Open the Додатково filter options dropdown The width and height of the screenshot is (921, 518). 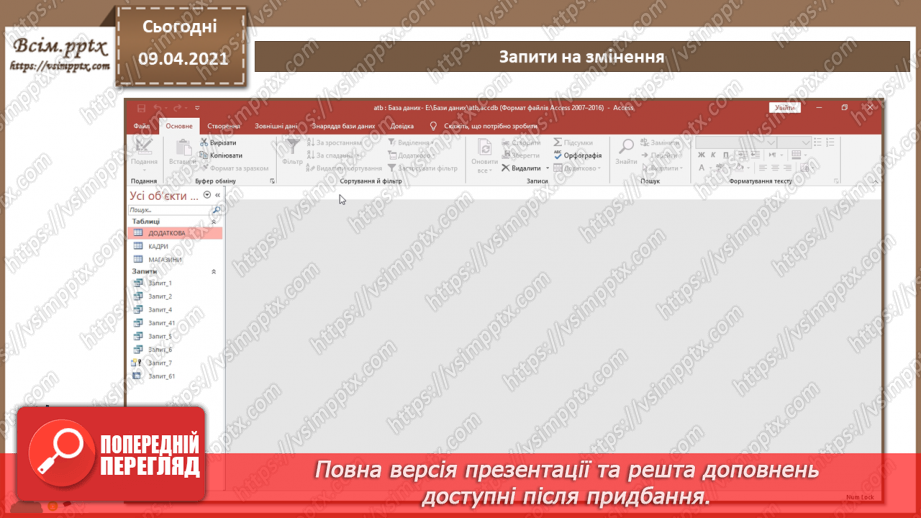click(x=411, y=156)
